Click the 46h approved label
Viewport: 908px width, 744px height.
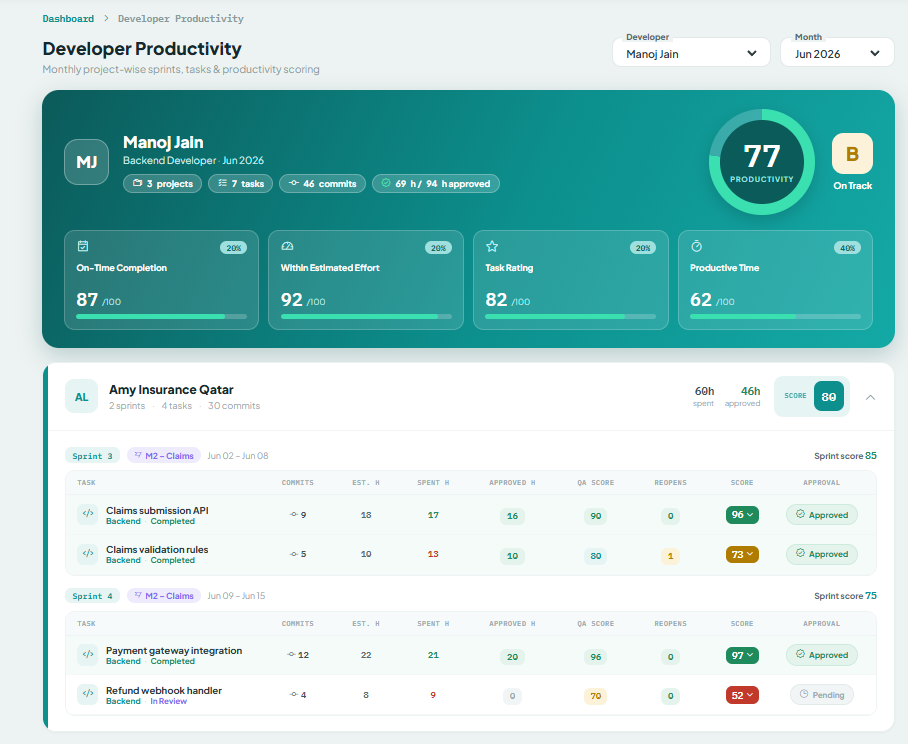[x=743, y=397]
